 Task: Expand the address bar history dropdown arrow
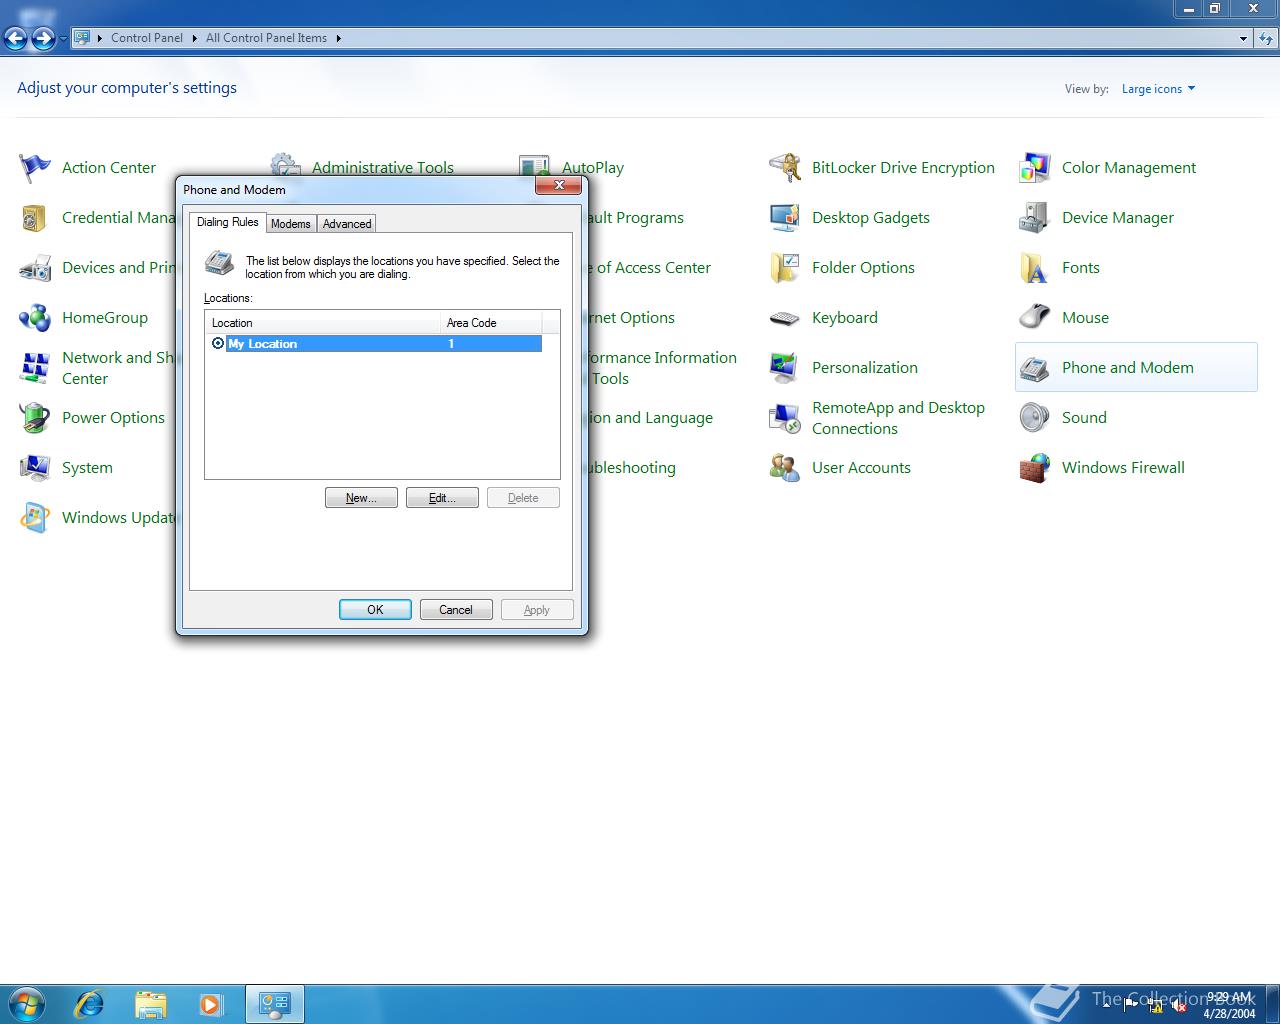coord(1243,38)
